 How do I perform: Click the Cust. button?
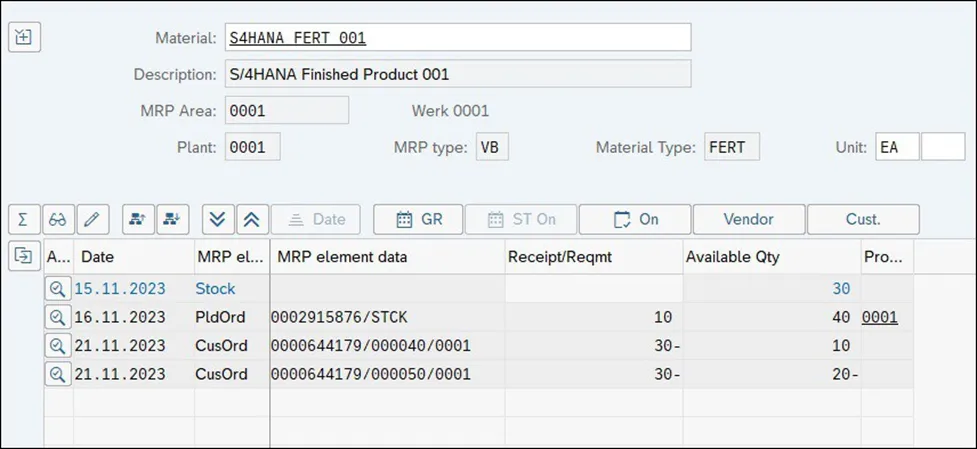(x=862, y=219)
